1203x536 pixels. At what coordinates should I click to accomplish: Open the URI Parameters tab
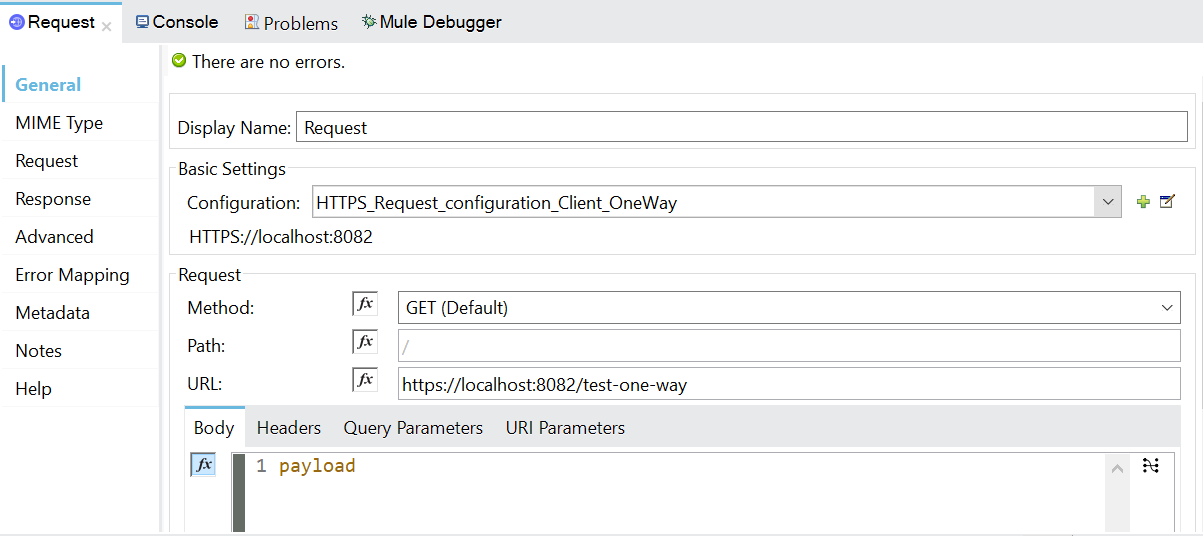pyautogui.click(x=565, y=428)
